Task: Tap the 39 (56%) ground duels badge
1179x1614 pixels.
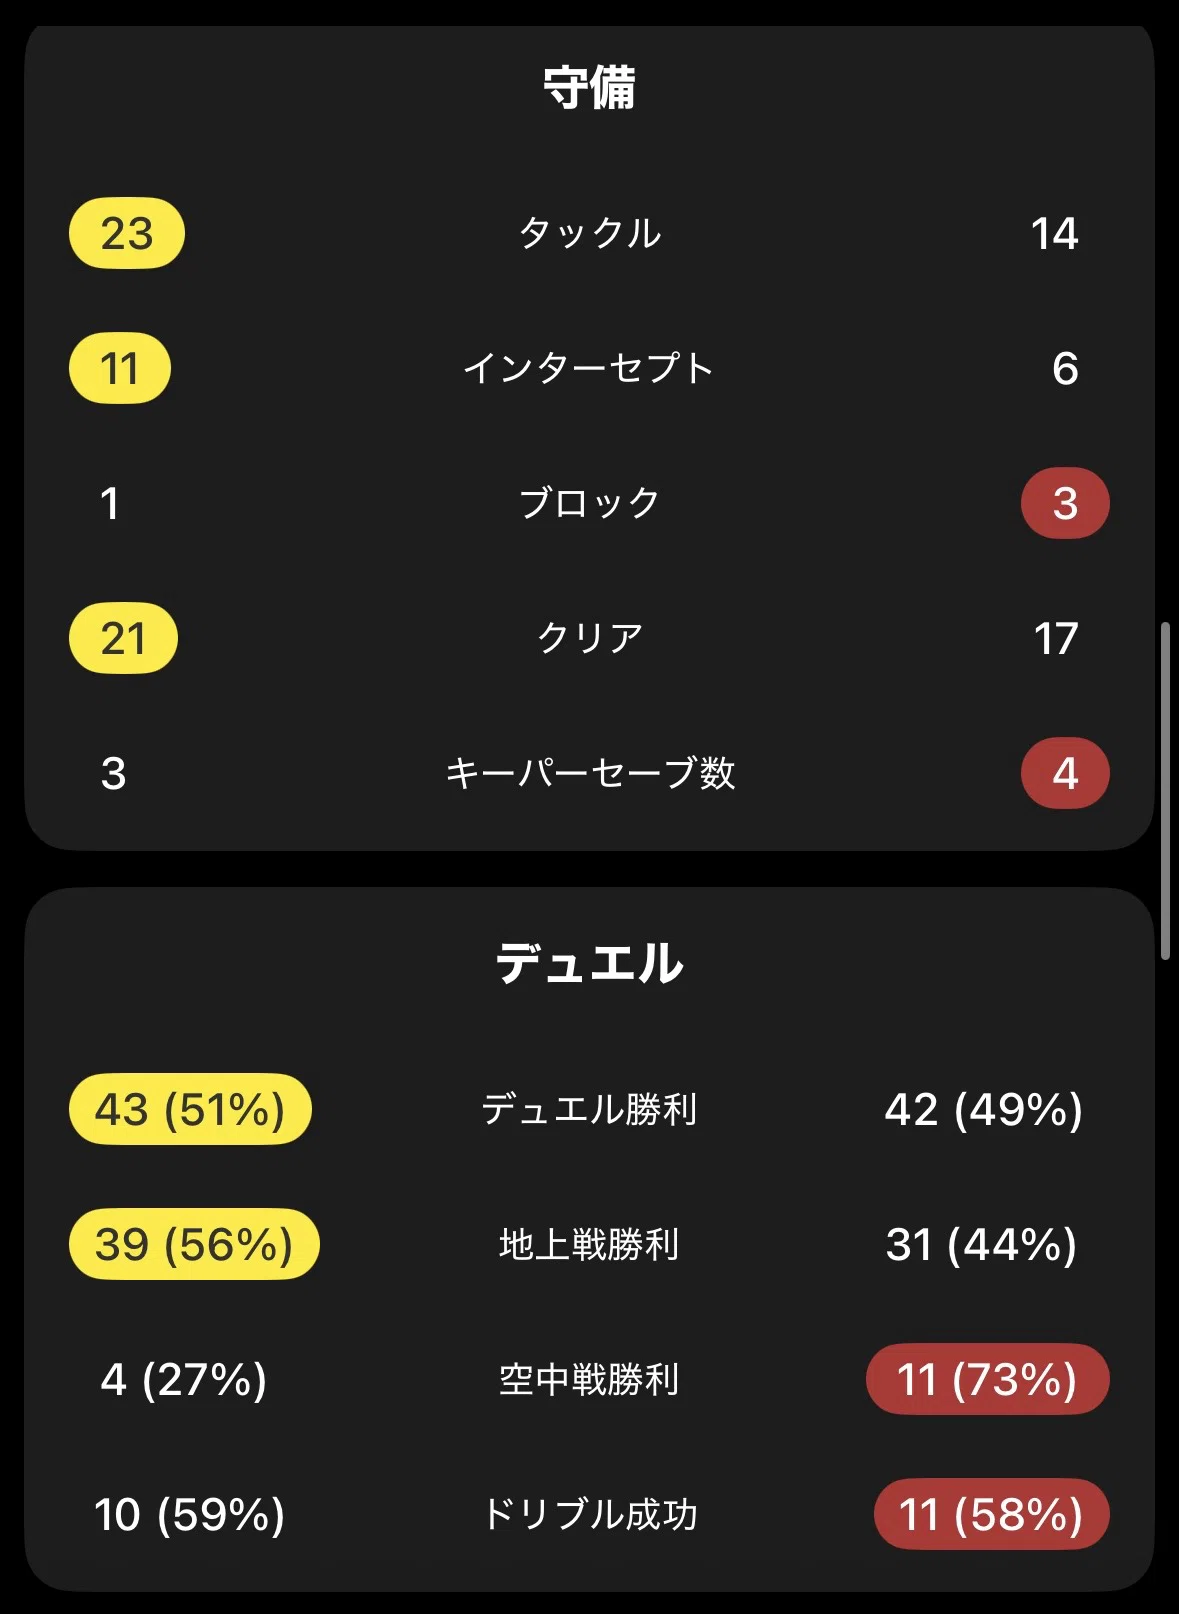Action: click(194, 1244)
